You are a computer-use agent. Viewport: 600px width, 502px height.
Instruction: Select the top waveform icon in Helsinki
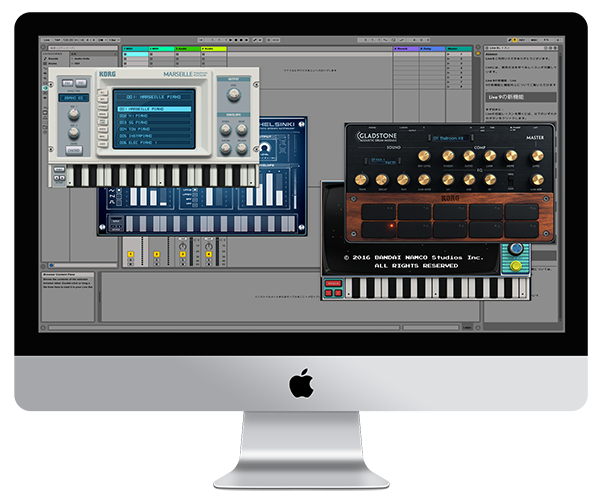pyautogui.click(x=112, y=191)
